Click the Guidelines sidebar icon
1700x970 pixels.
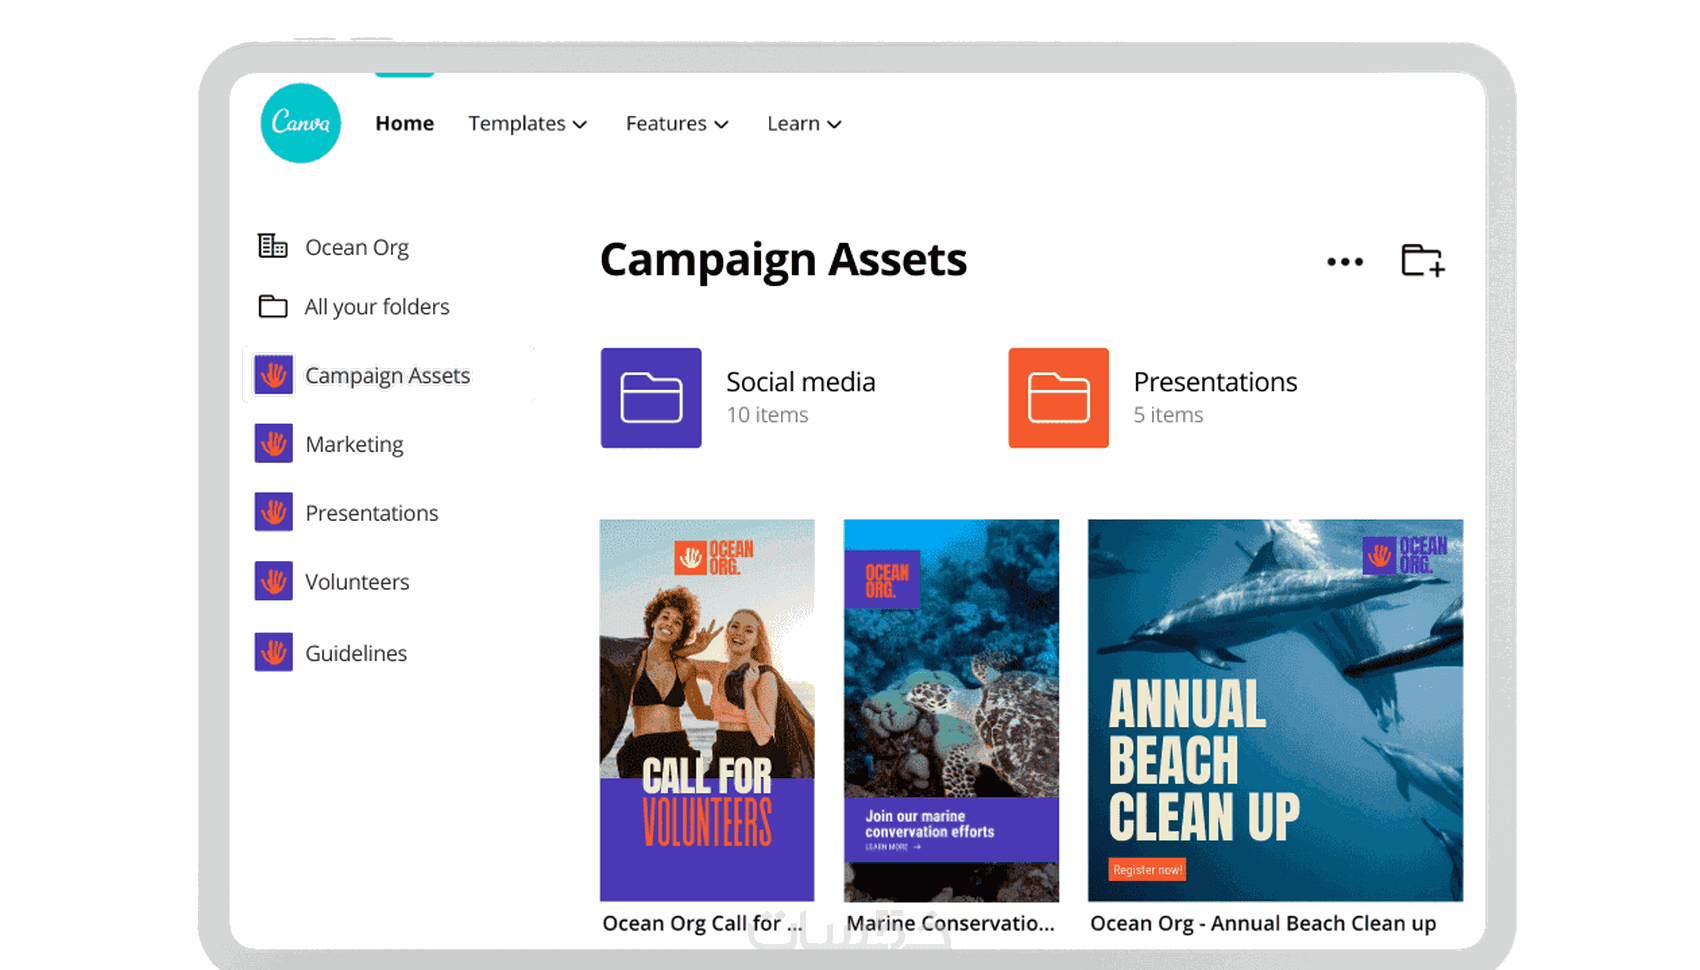273,652
